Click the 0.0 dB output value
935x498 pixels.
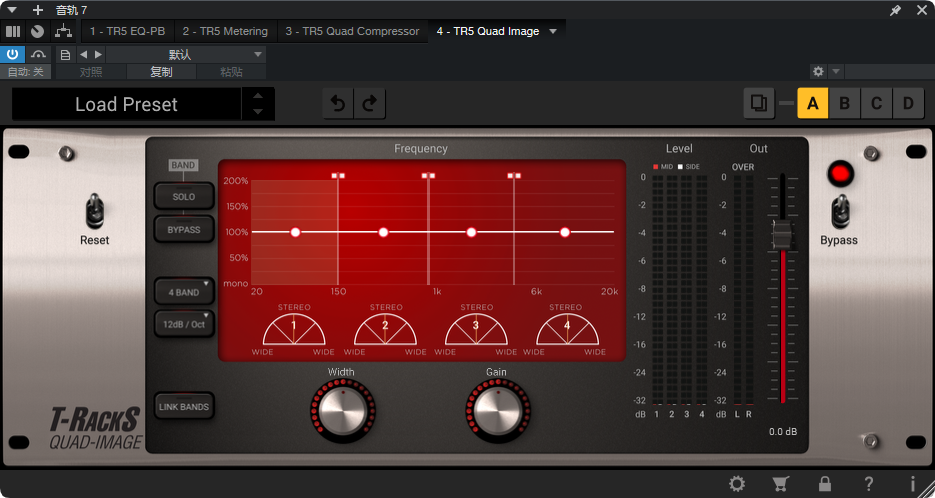click(782, 432)
